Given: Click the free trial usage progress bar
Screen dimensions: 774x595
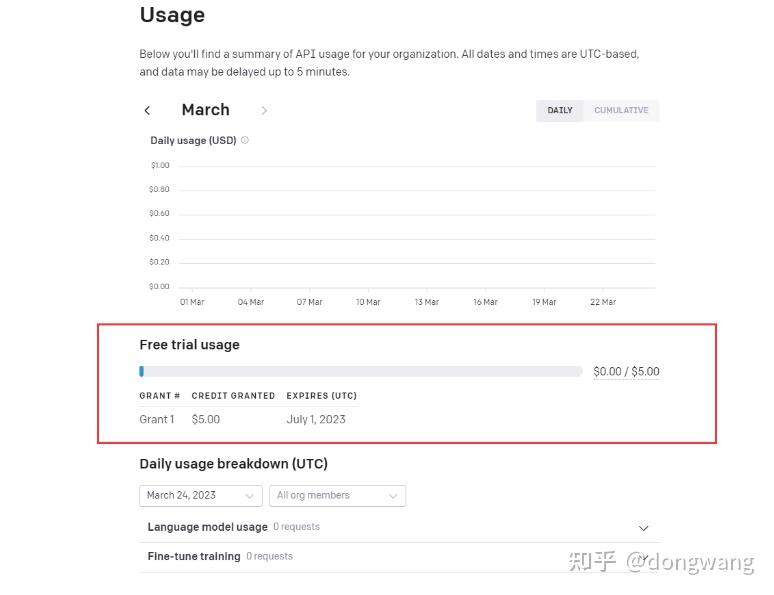Looking at the screenshot, I should pyautogui.click(x=360, y=371).
